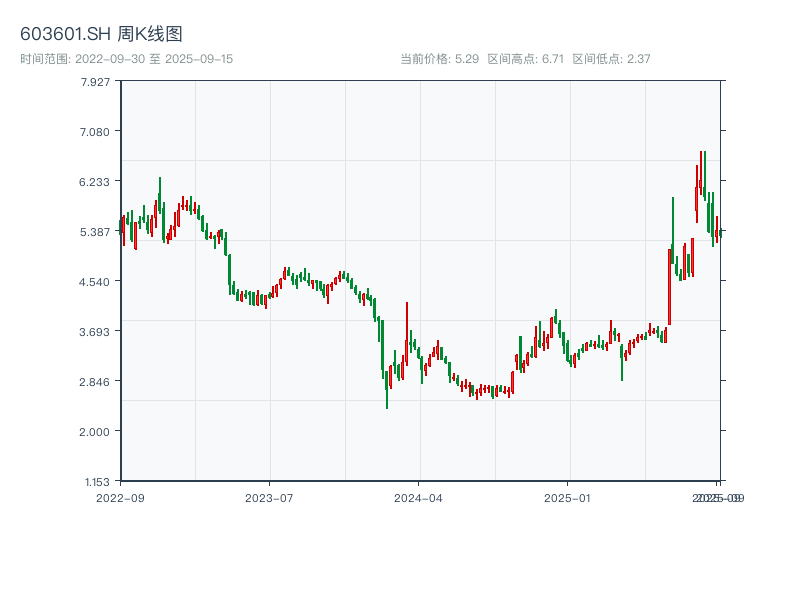Click the 当前价格 5.29 label
This screenshot has width=800, height=600.
click(x=439, y=59)
